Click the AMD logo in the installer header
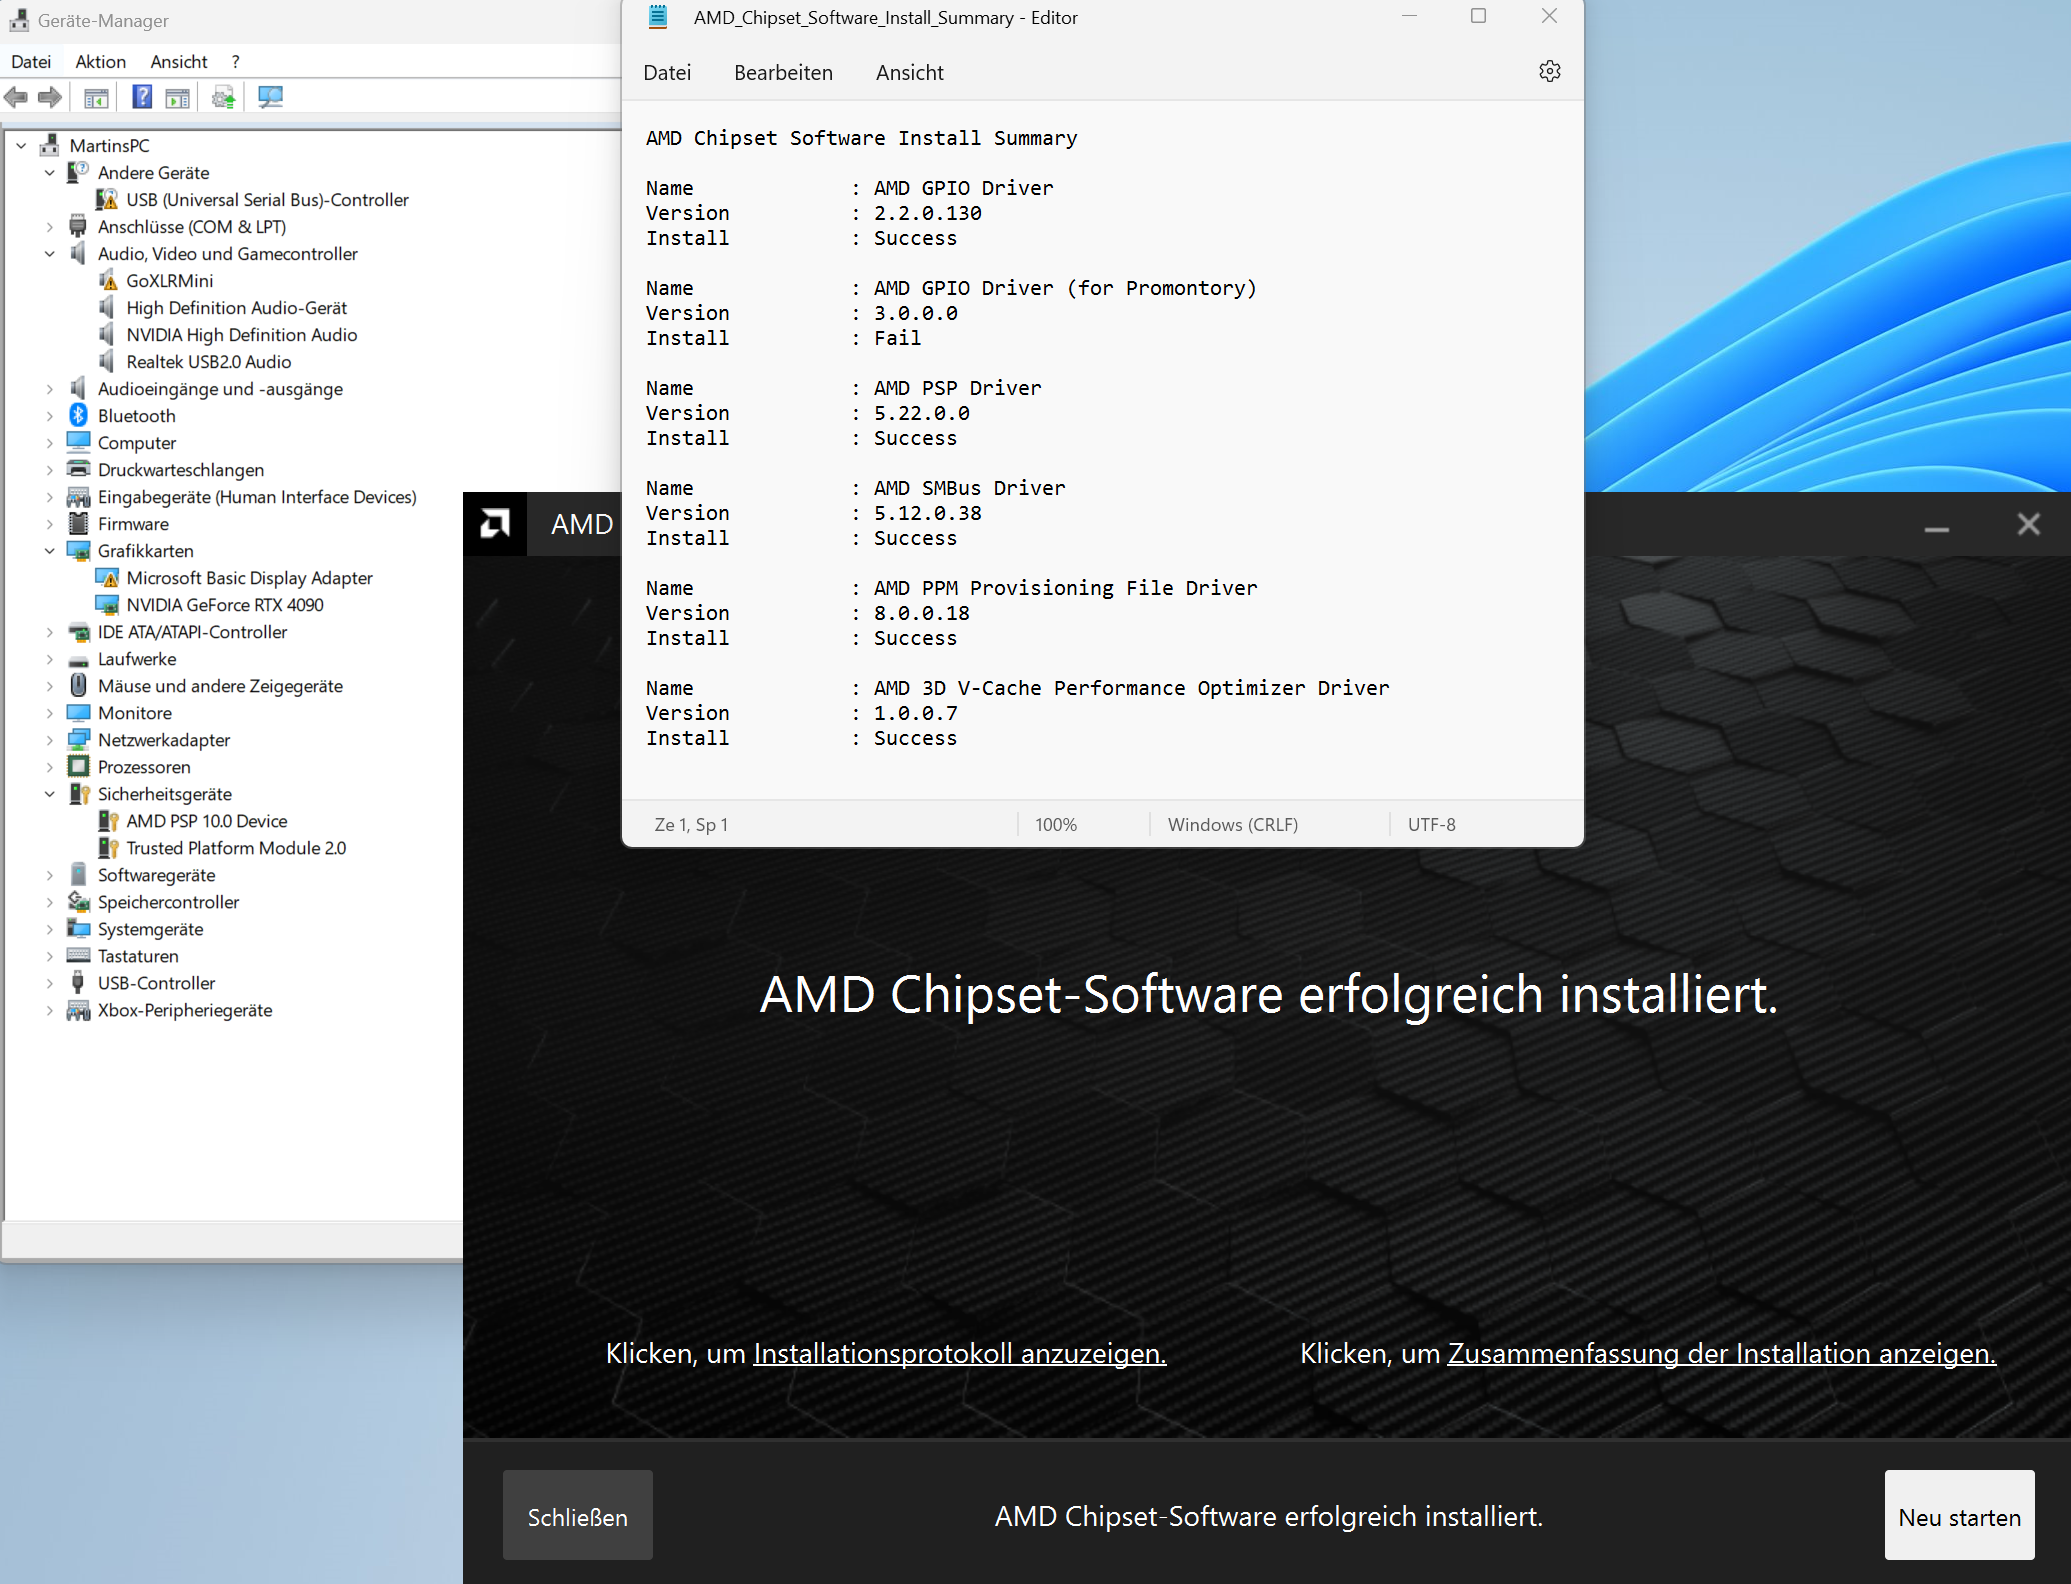Screen dimensions: 2071x1584 495,523
